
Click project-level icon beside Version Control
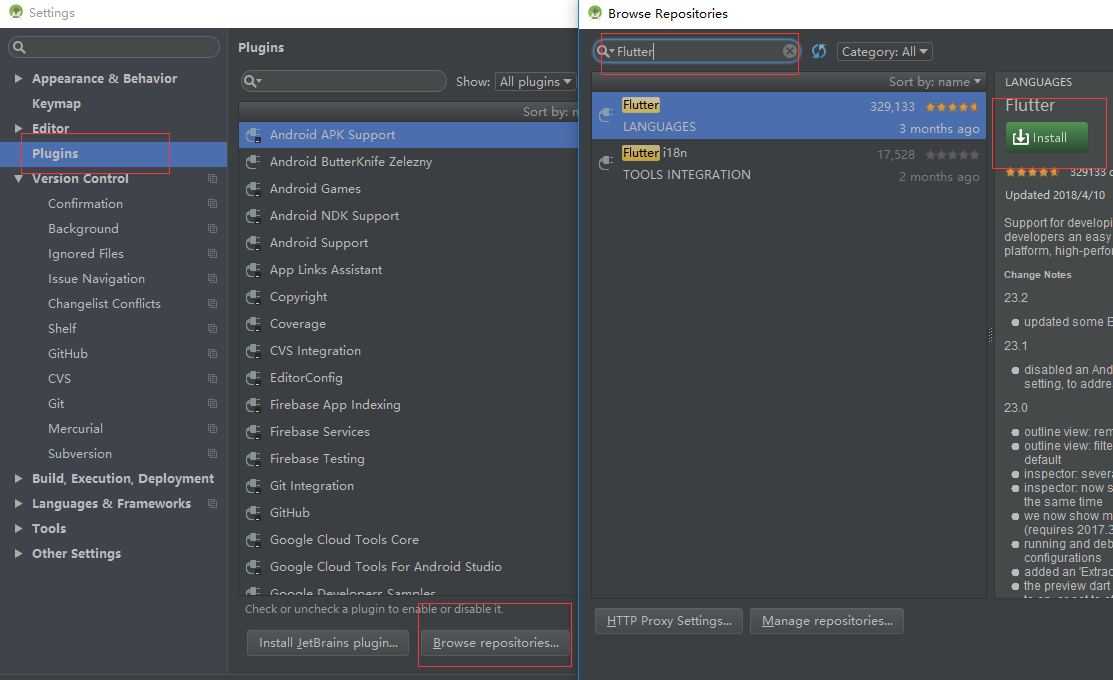click(212, 178)
